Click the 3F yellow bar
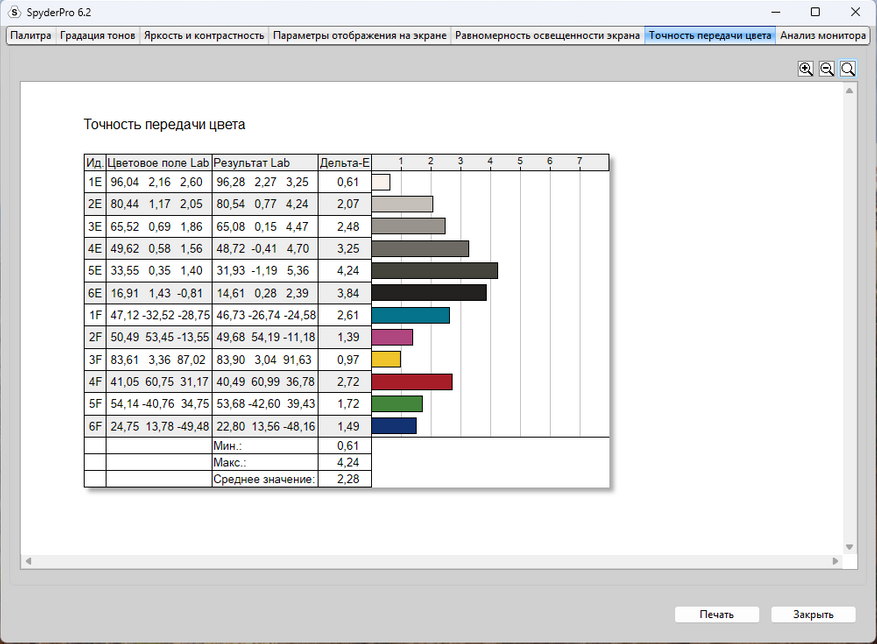 click(x=386, y=359)
